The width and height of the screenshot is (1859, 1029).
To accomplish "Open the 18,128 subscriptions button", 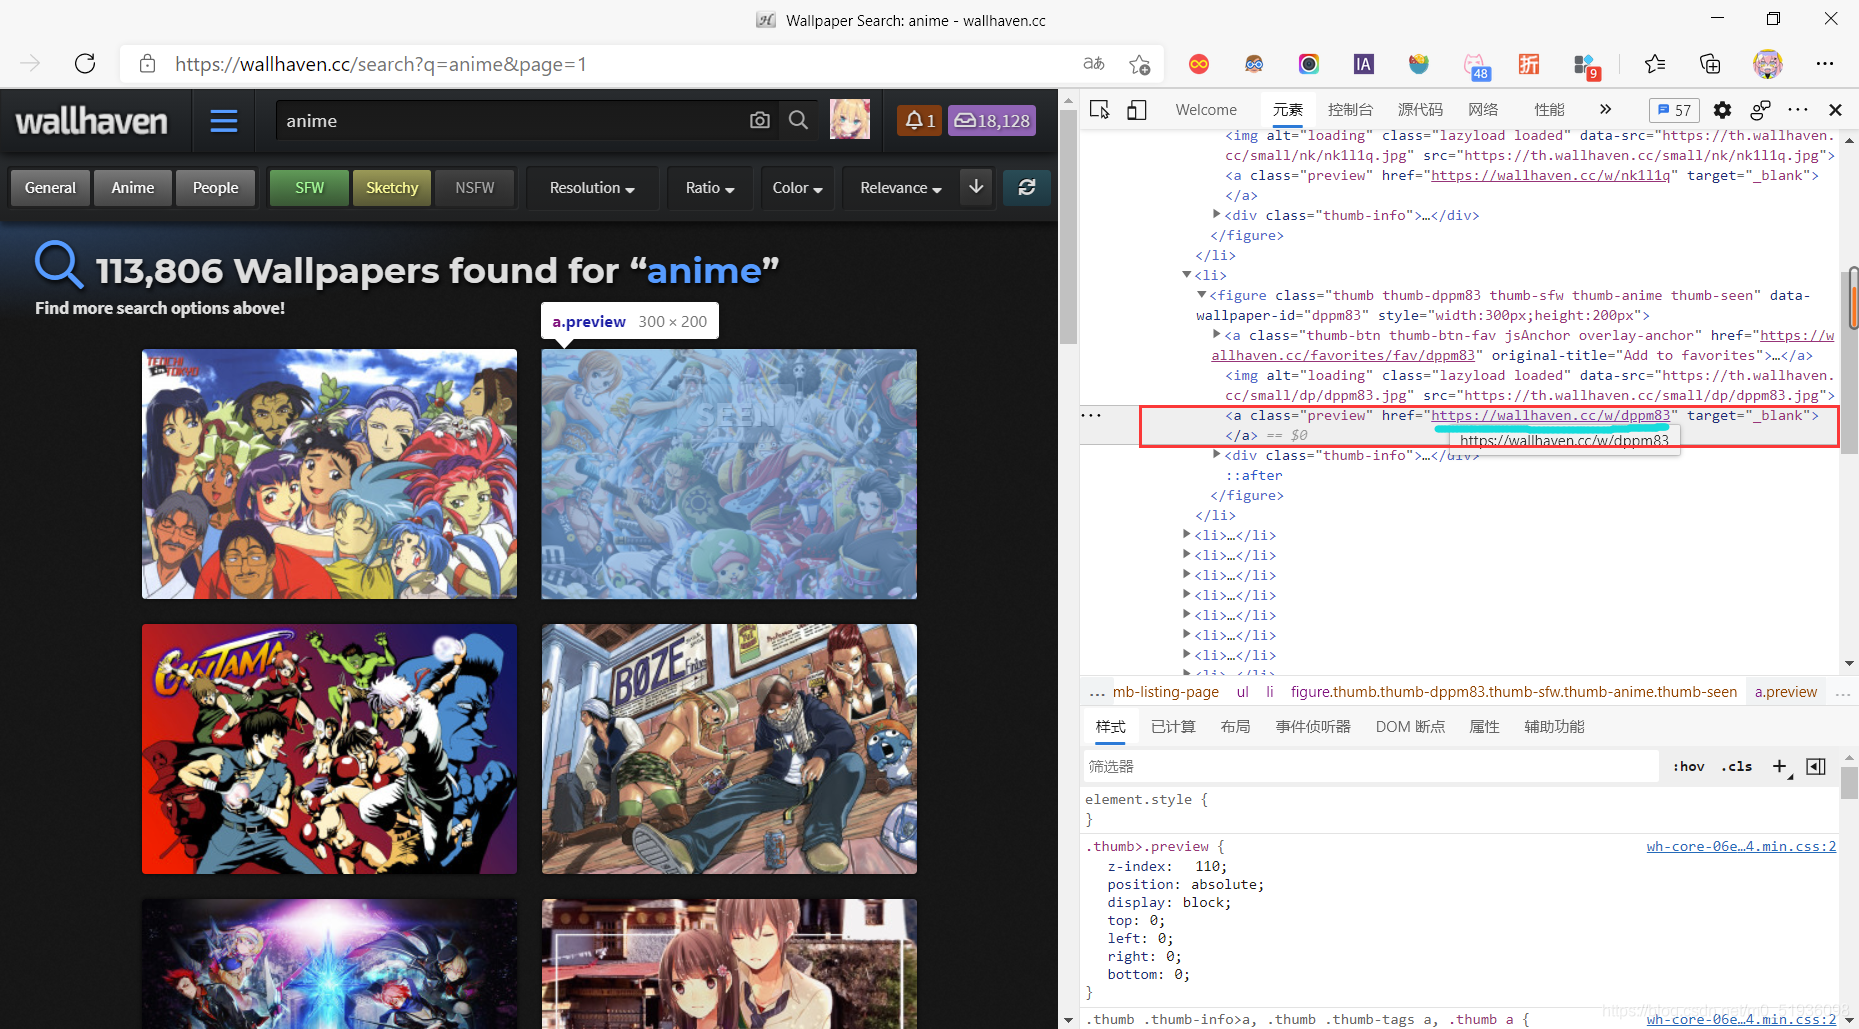I will 992,121.
